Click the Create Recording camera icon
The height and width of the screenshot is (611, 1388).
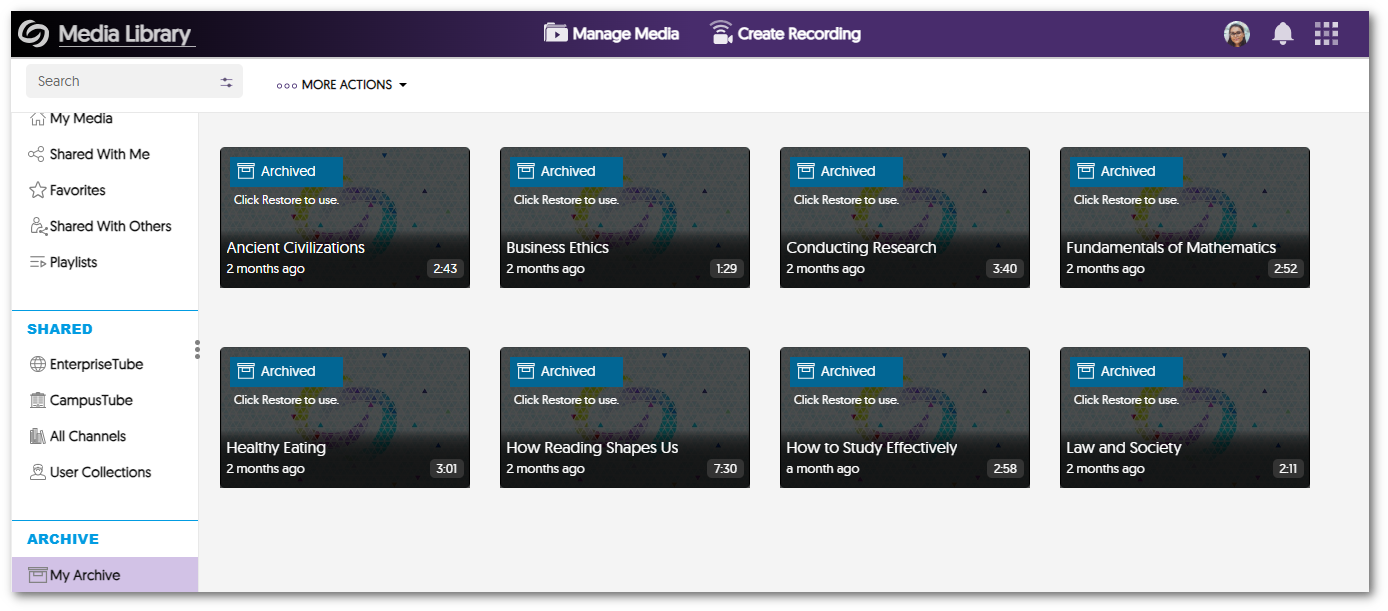pyautogui.click(x=721, y=33)
